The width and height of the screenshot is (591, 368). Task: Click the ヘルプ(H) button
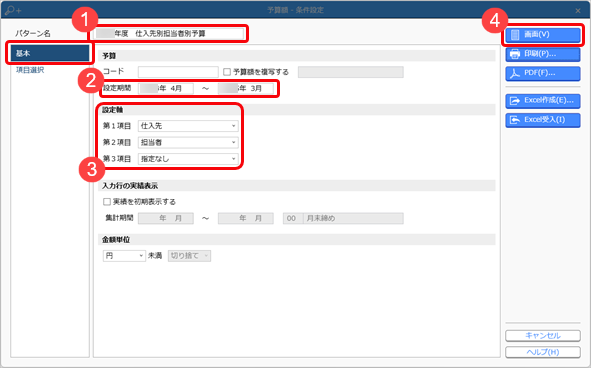(x=543, y=352)
